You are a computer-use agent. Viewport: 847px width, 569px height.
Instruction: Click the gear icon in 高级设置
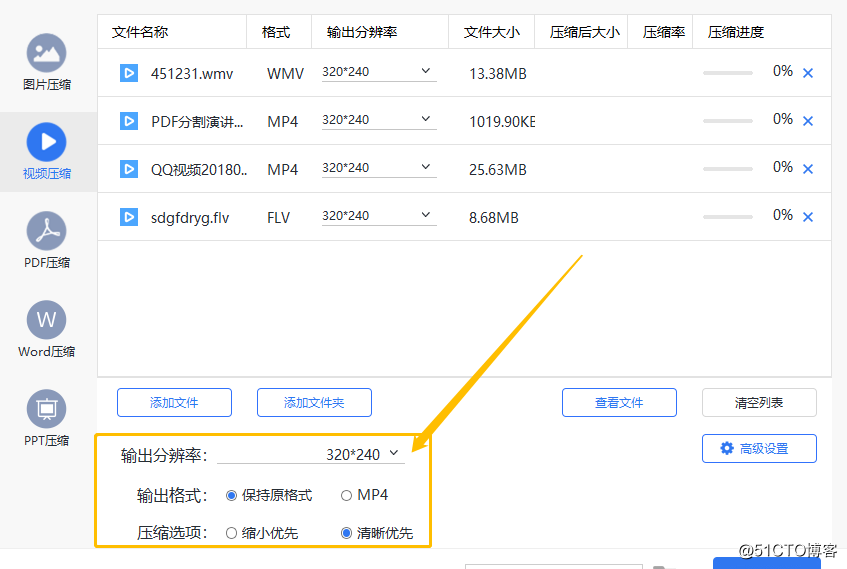tap(727, 448)
